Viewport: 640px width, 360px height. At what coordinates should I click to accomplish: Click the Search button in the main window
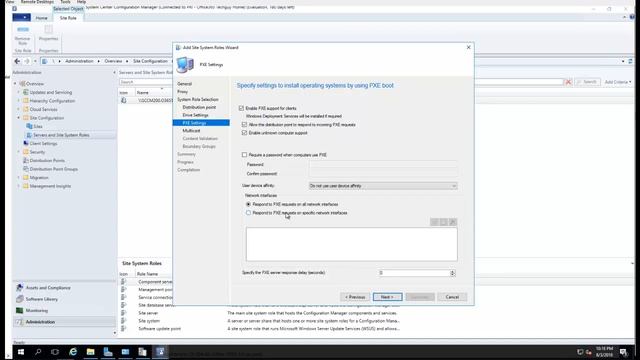click(x=588, y=82)
